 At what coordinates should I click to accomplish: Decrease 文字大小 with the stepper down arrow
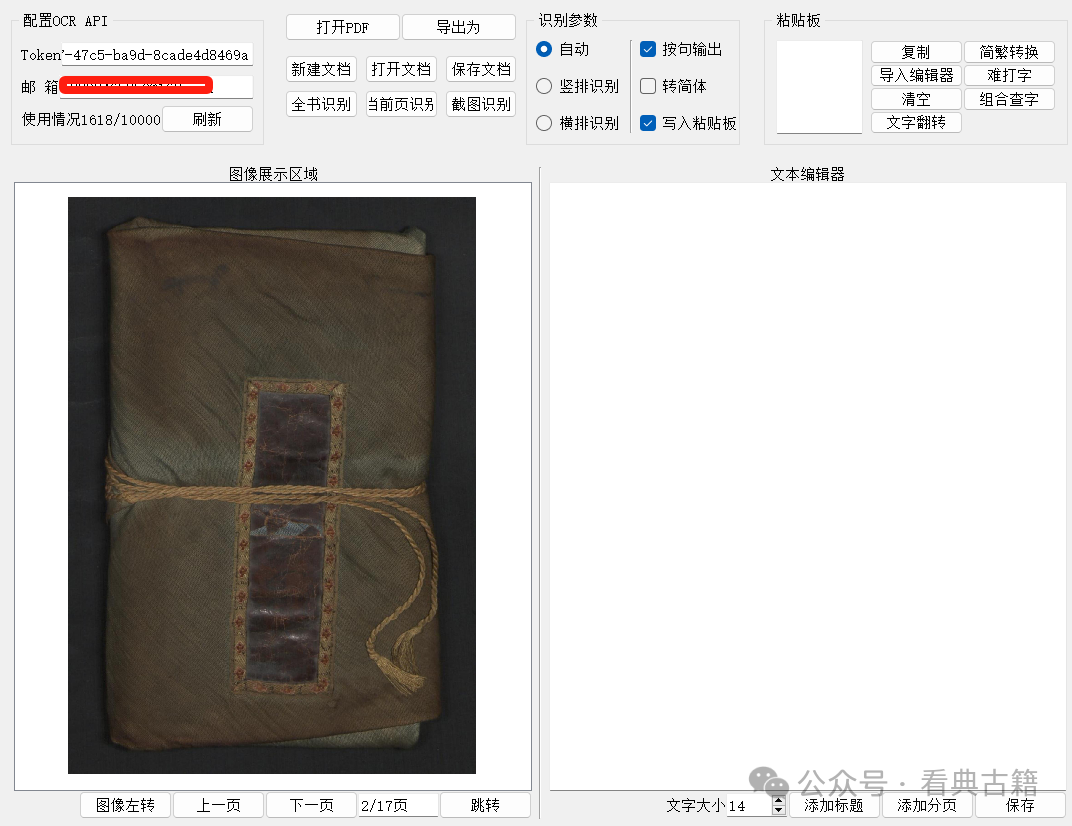(x=779, y=810)
